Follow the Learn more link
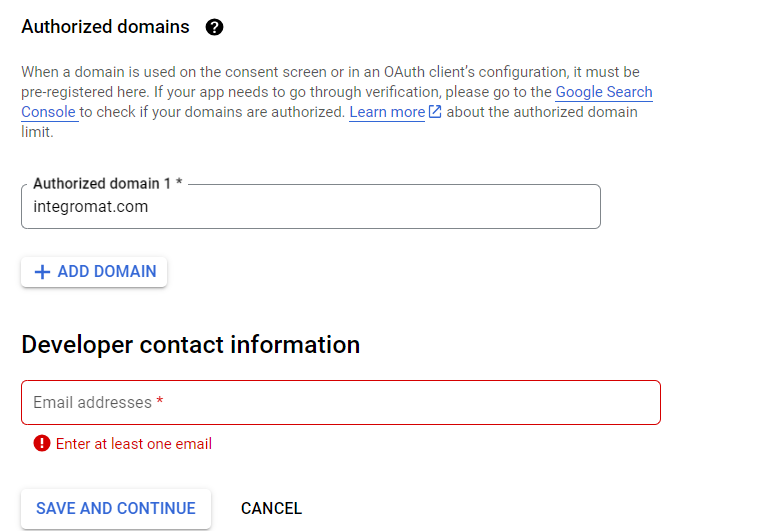Viewport: 773px width, 531px height. [387, 112]
